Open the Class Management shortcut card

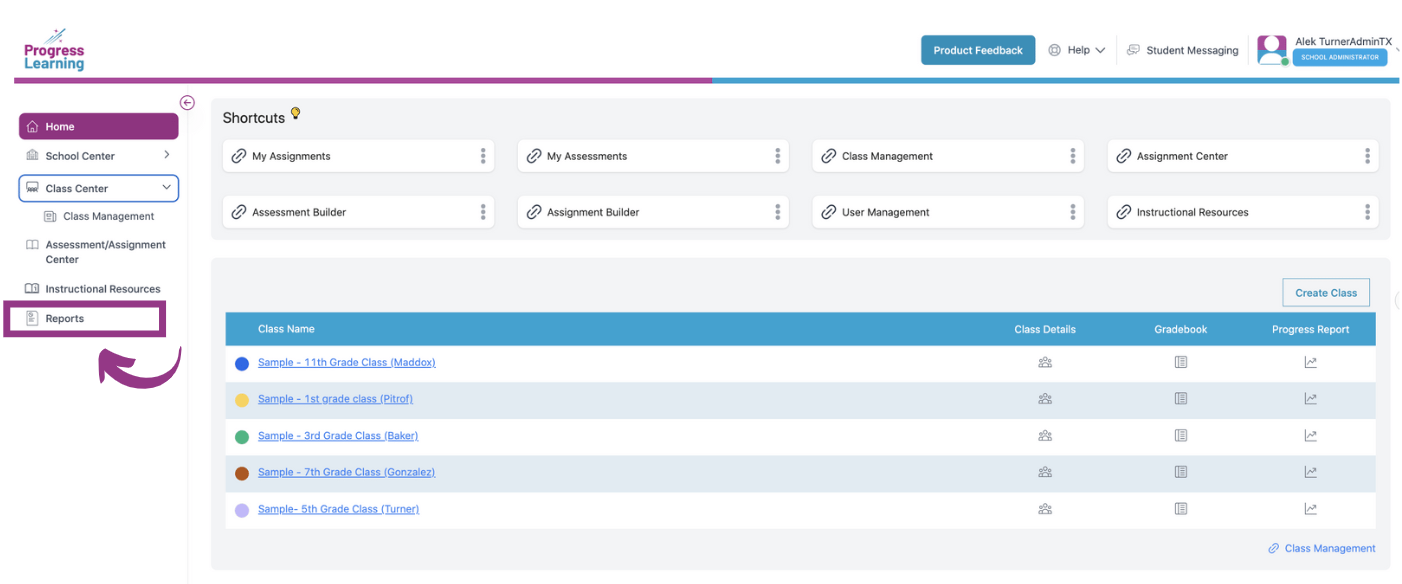948,156
